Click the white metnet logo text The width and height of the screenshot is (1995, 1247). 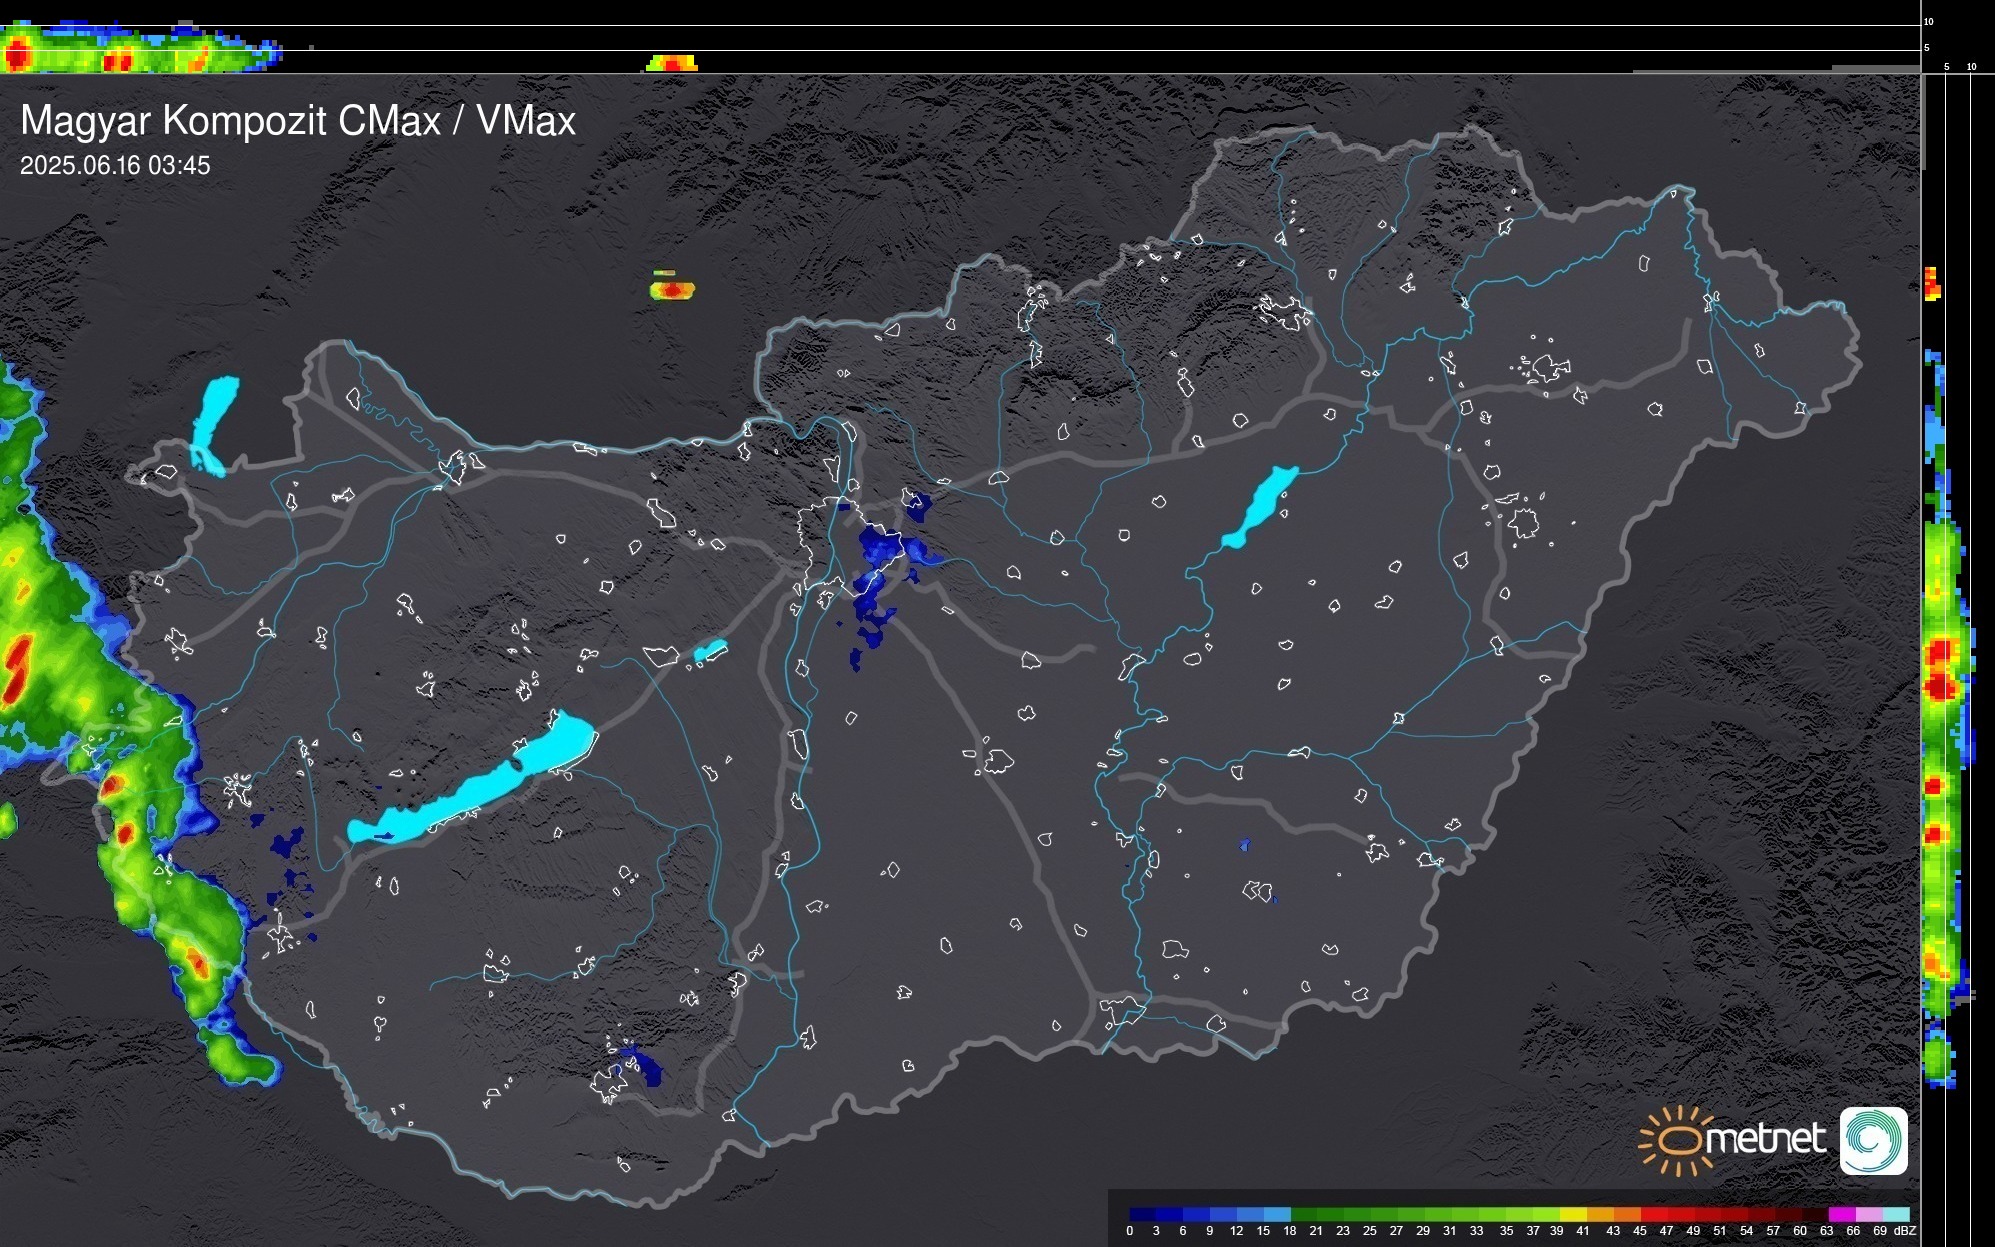(1765, 1139)
